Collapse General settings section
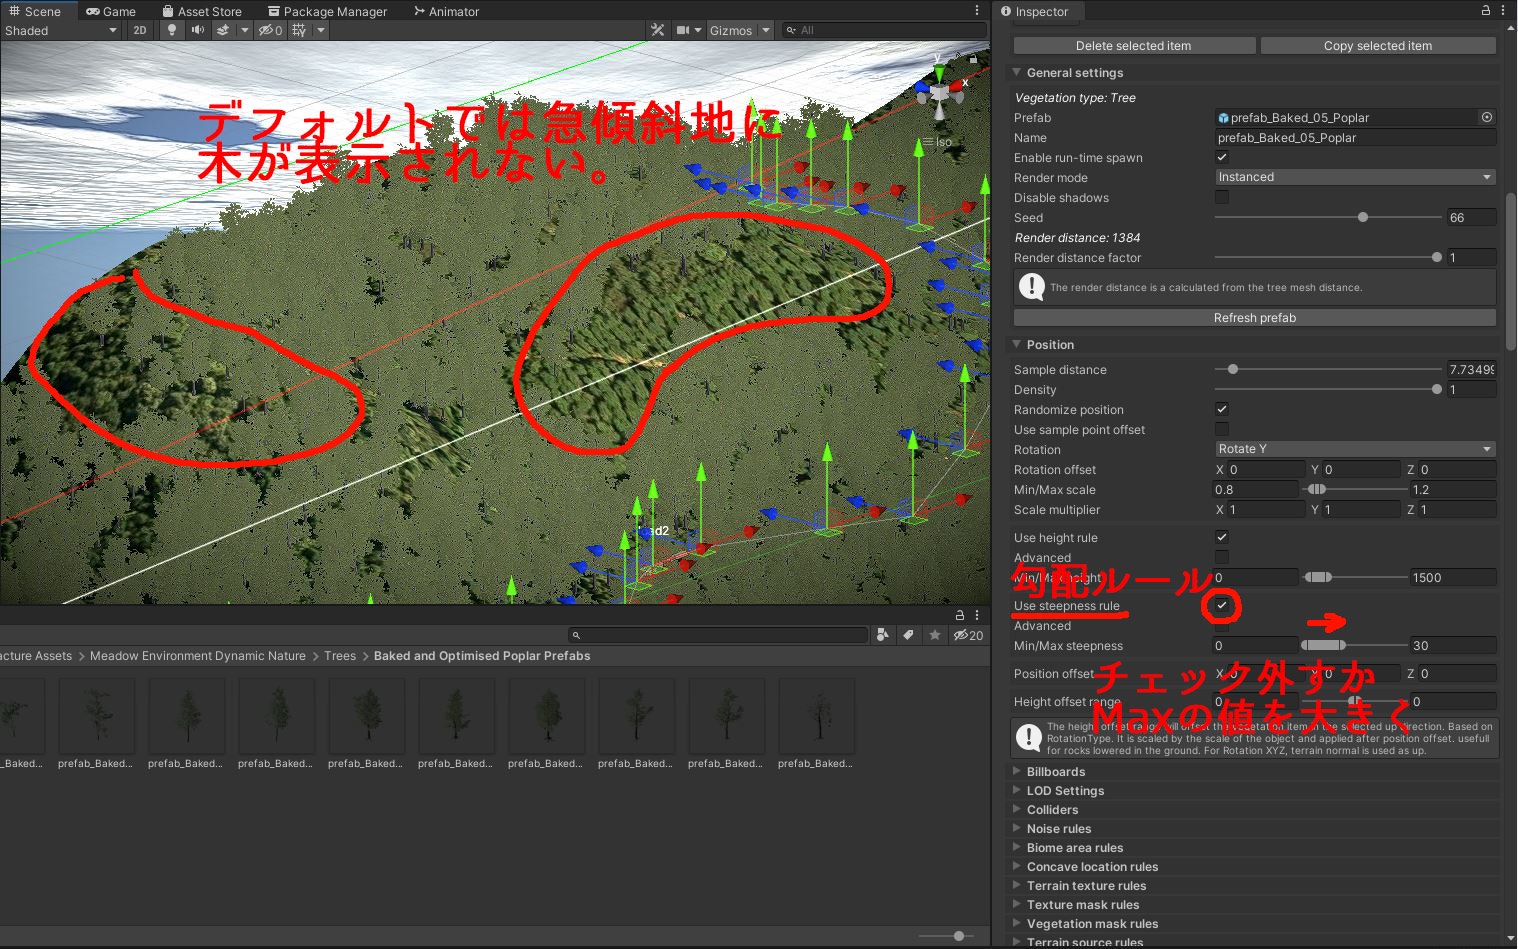This screenshot has width=1518, height=949. (1016, 72)
